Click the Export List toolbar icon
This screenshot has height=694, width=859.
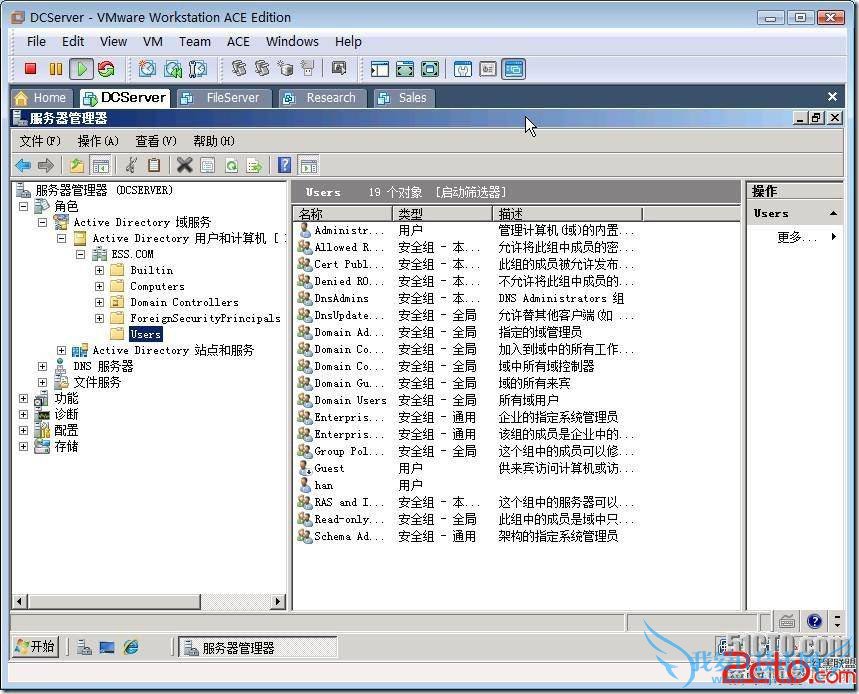tap(255, 165)
